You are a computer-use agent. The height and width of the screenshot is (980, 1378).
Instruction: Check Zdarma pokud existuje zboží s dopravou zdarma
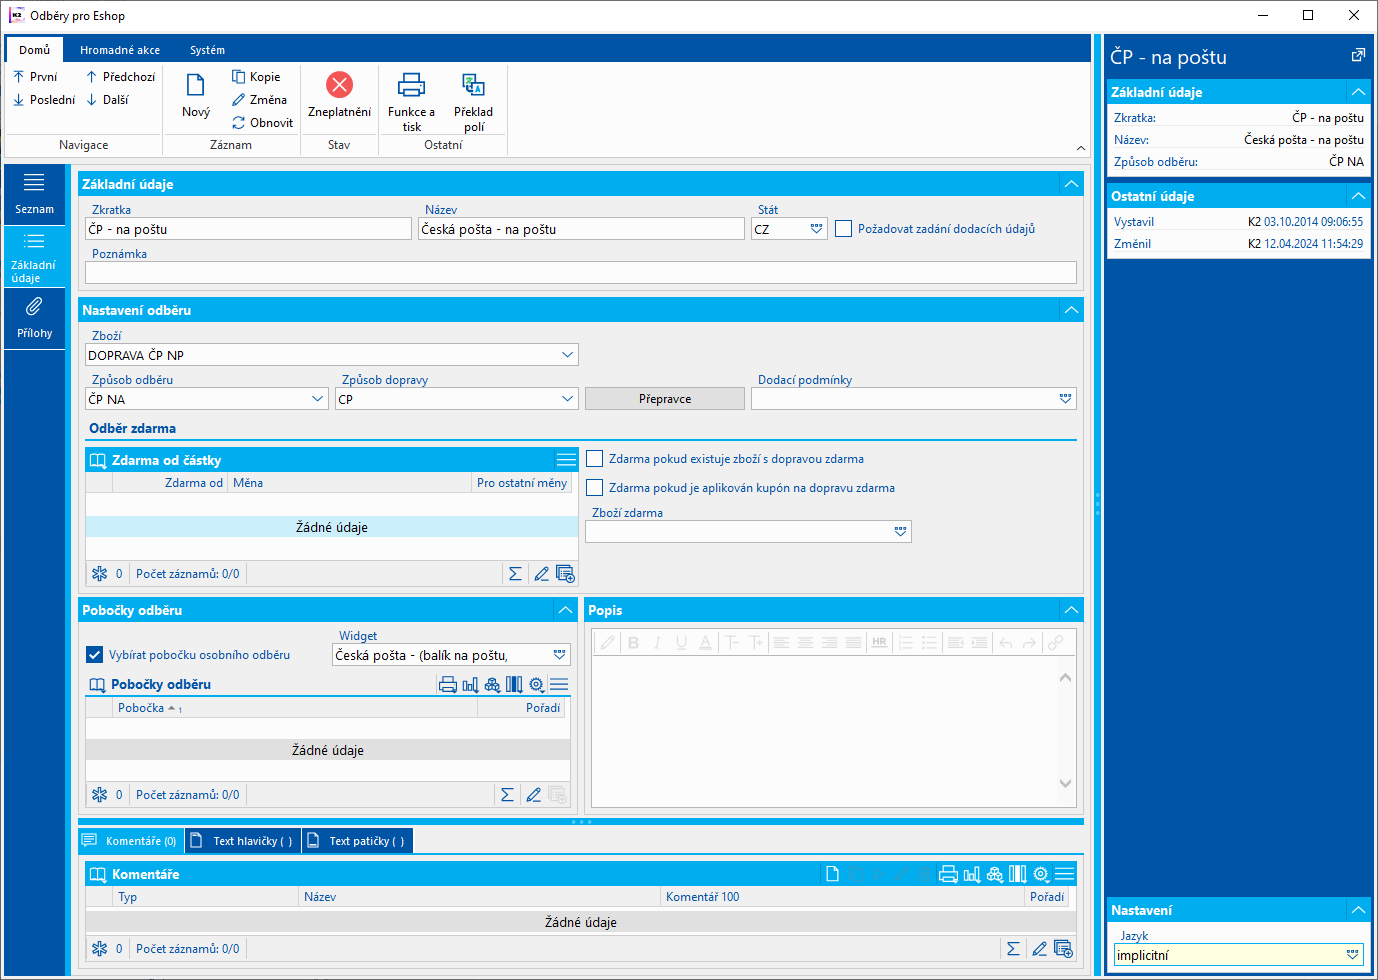click(x=594, y=459)
